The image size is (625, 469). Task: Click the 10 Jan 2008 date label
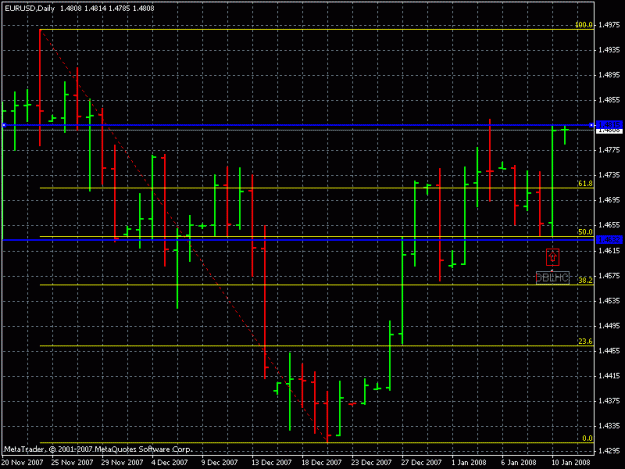click(571, 463)
